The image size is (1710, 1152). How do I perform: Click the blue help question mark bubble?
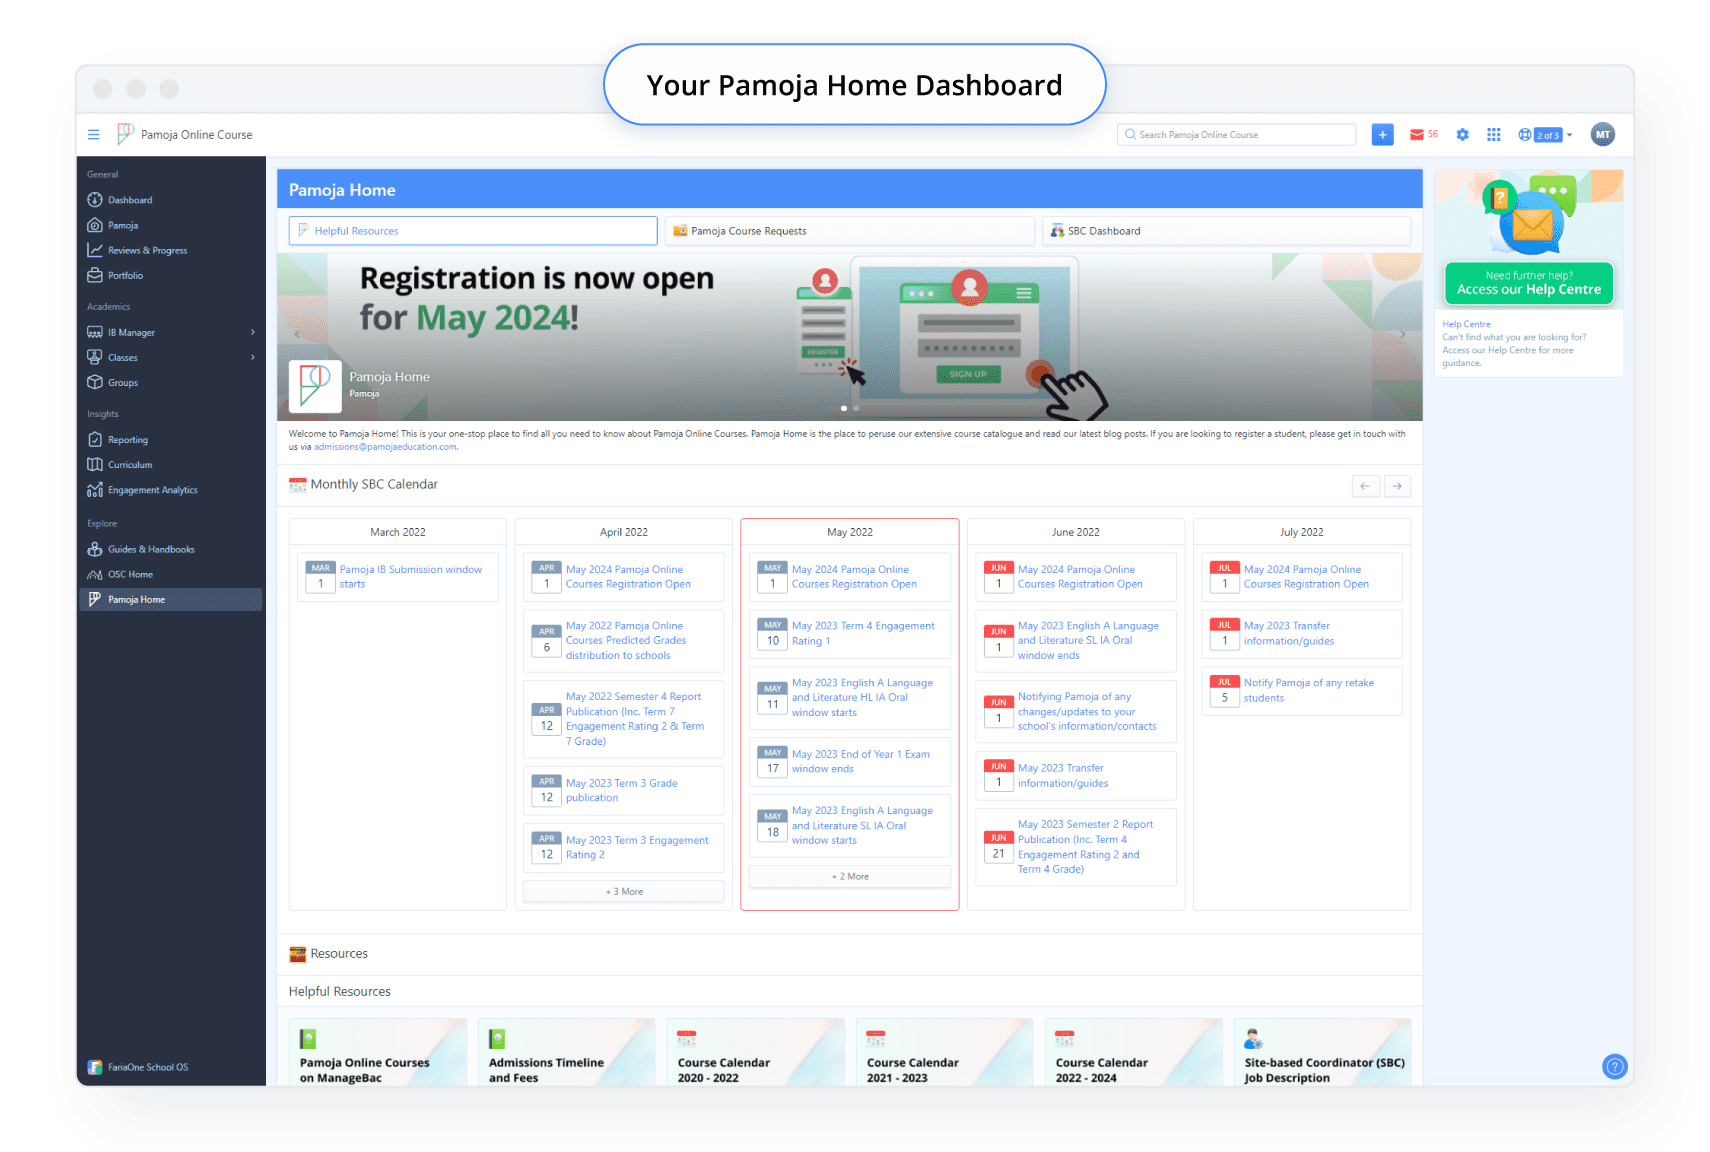1614,1066
